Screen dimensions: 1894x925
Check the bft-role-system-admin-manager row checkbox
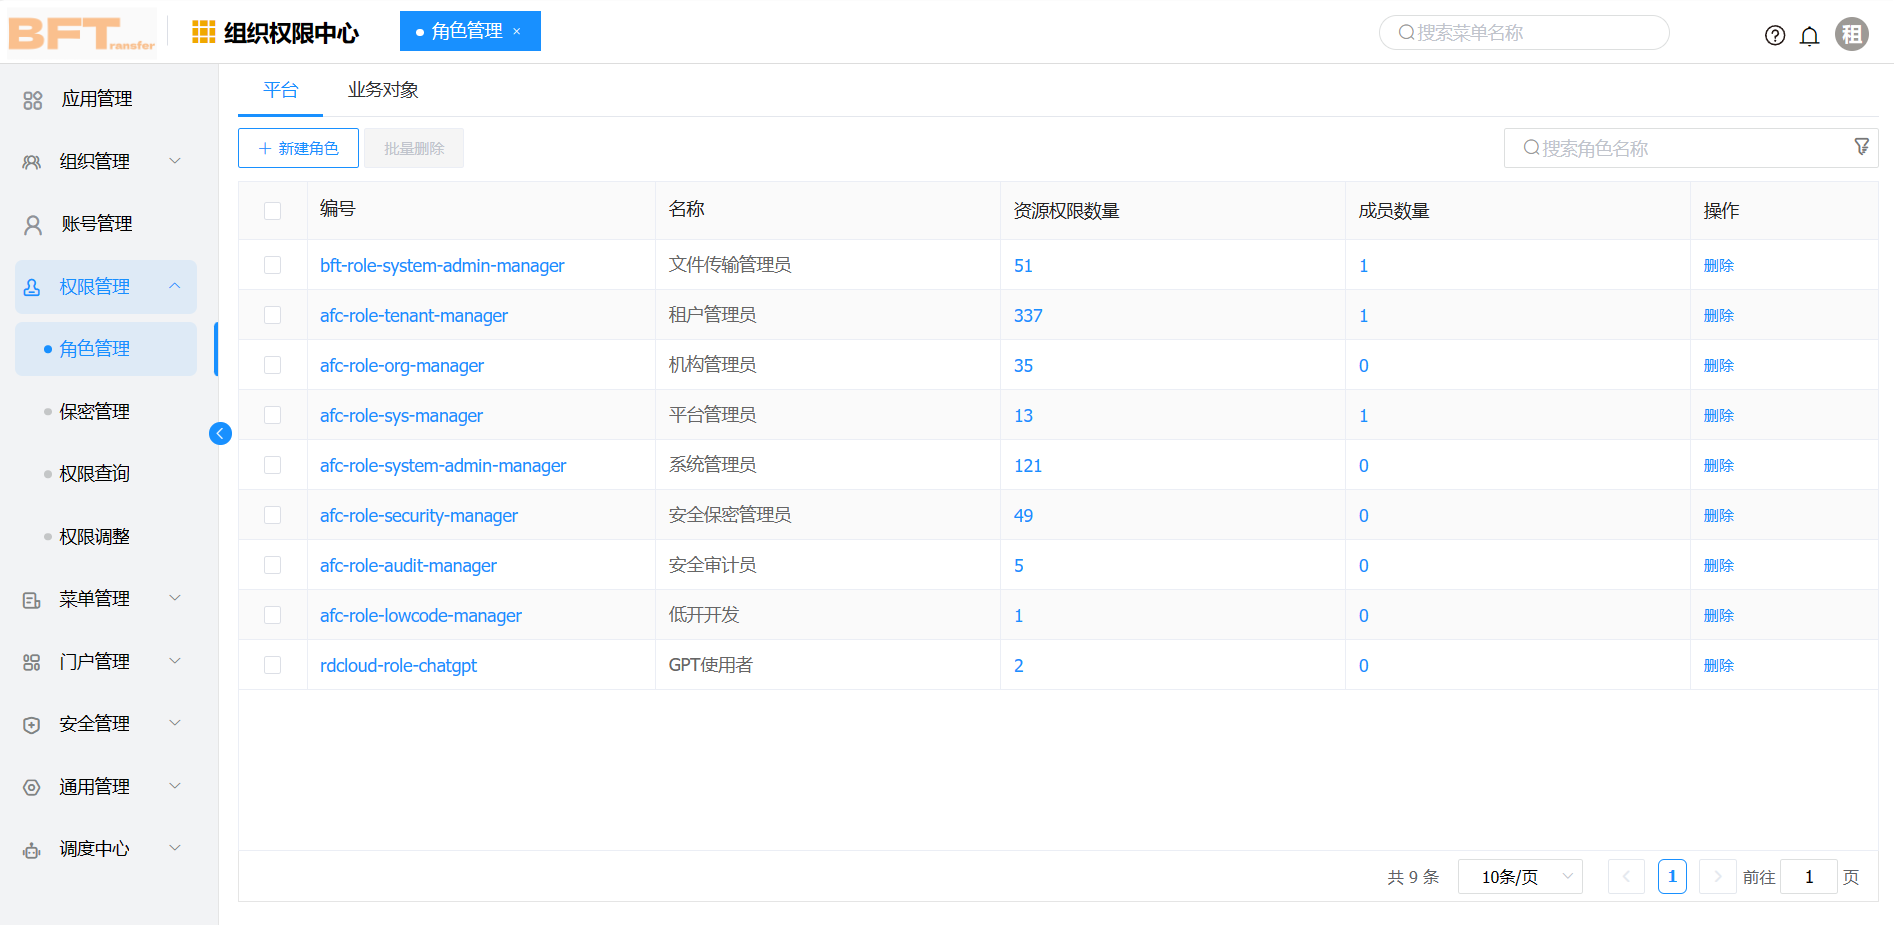[x=273, y=264]
